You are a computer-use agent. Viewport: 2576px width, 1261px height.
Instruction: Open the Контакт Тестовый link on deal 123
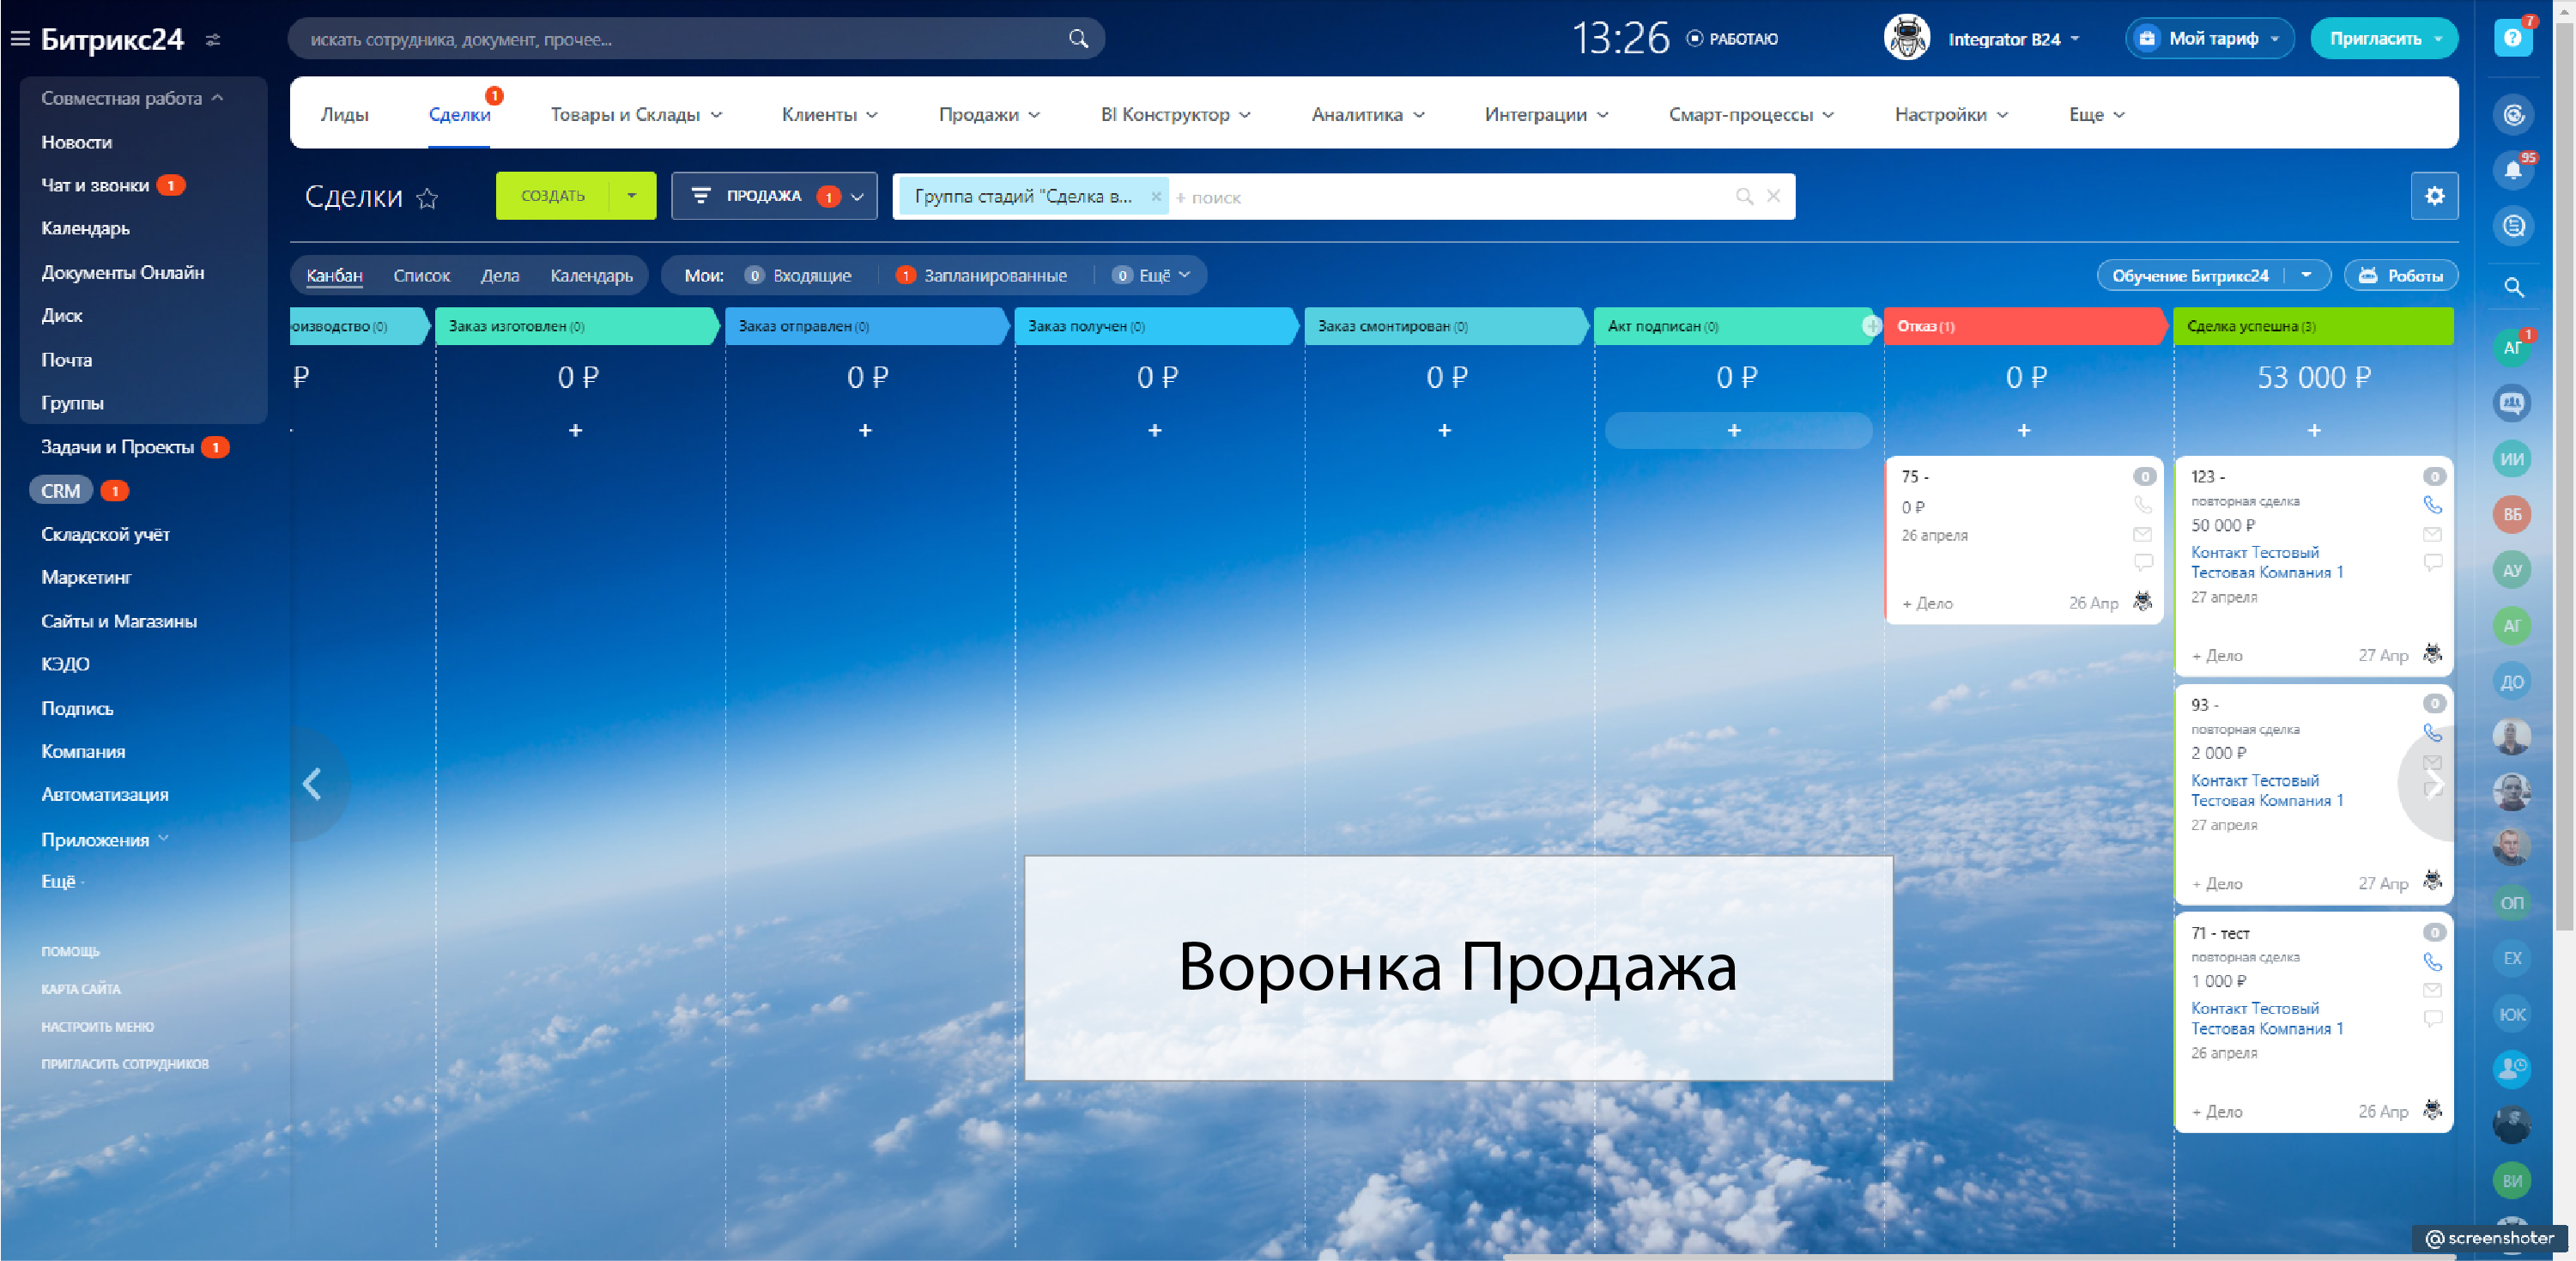pyautogui.click(x=2254, y=552)
